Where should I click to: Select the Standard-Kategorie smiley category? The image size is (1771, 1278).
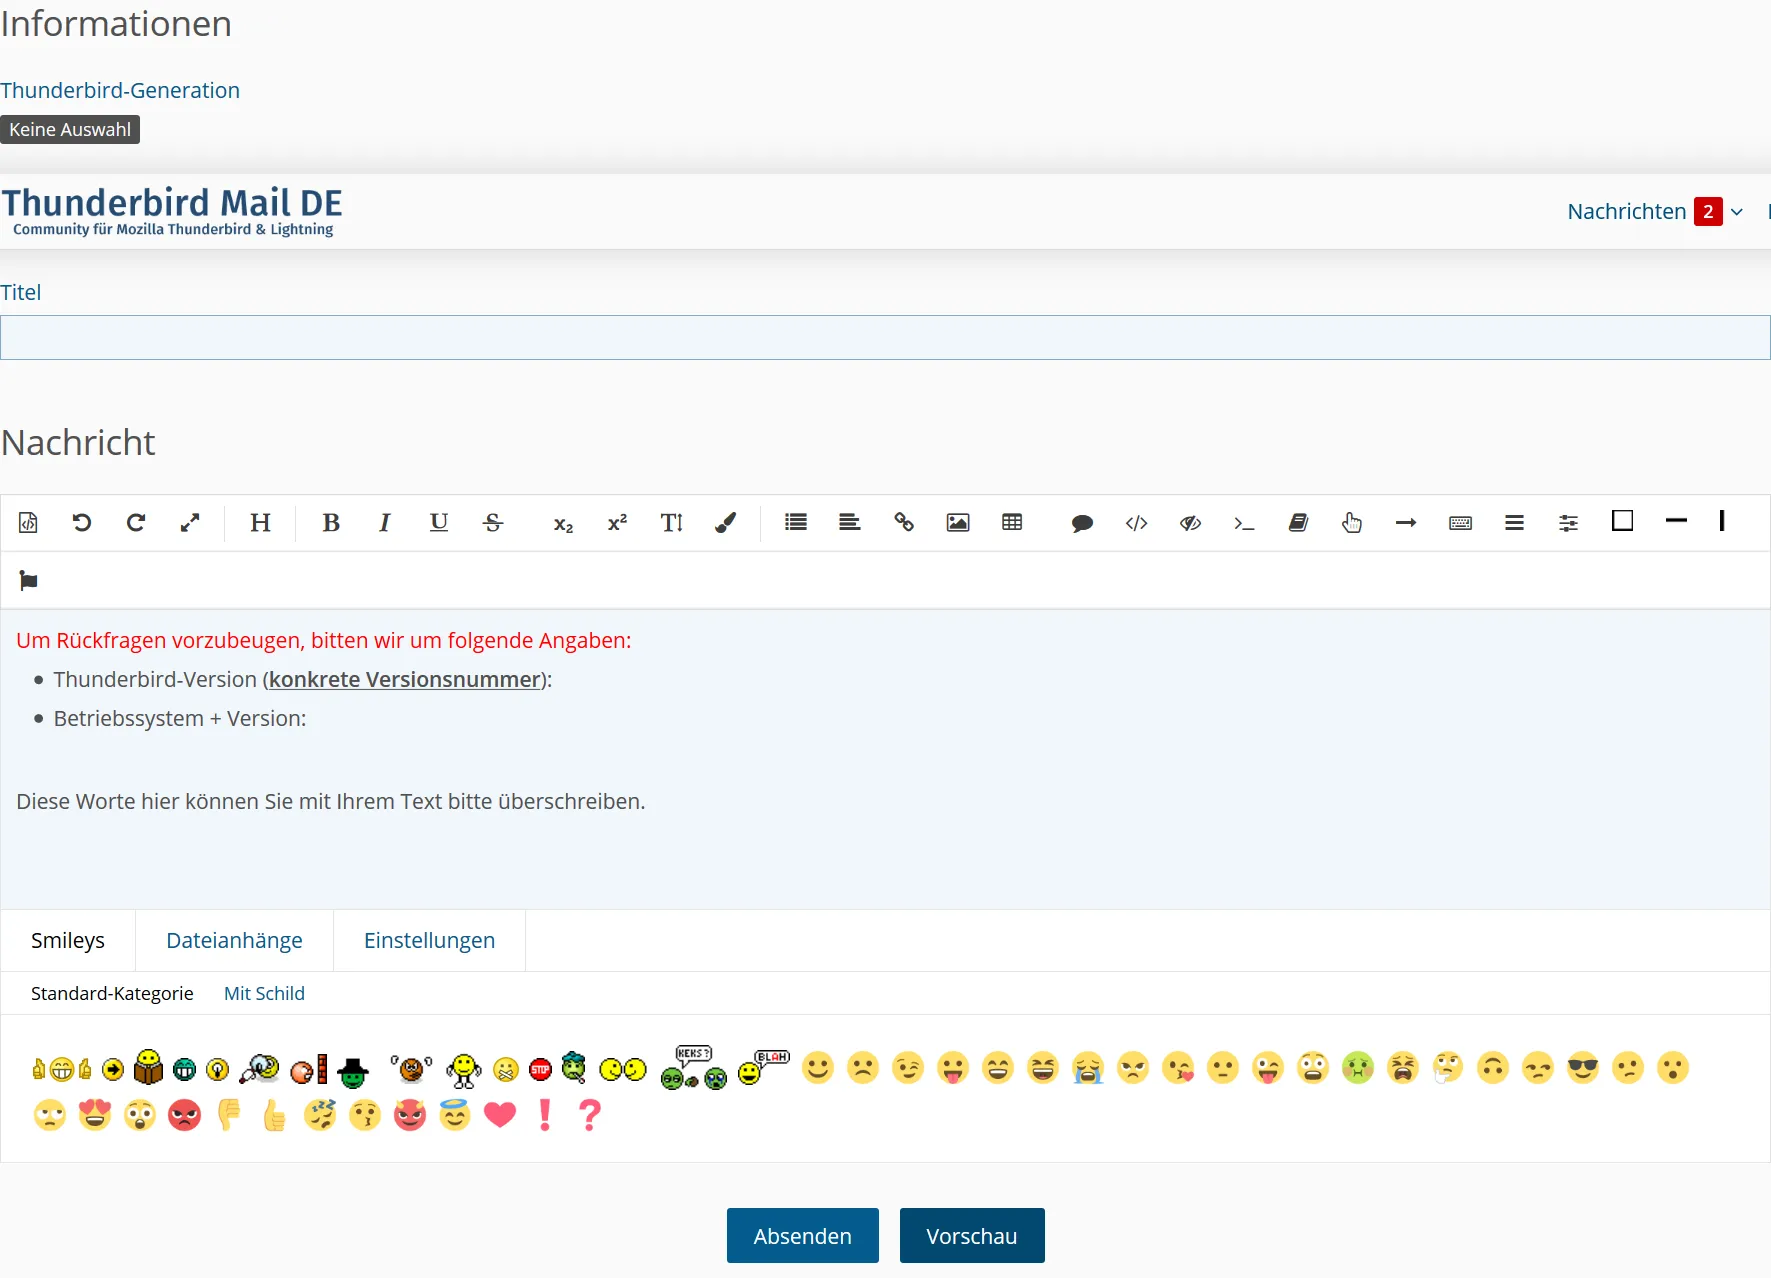[x=112, y=993]
